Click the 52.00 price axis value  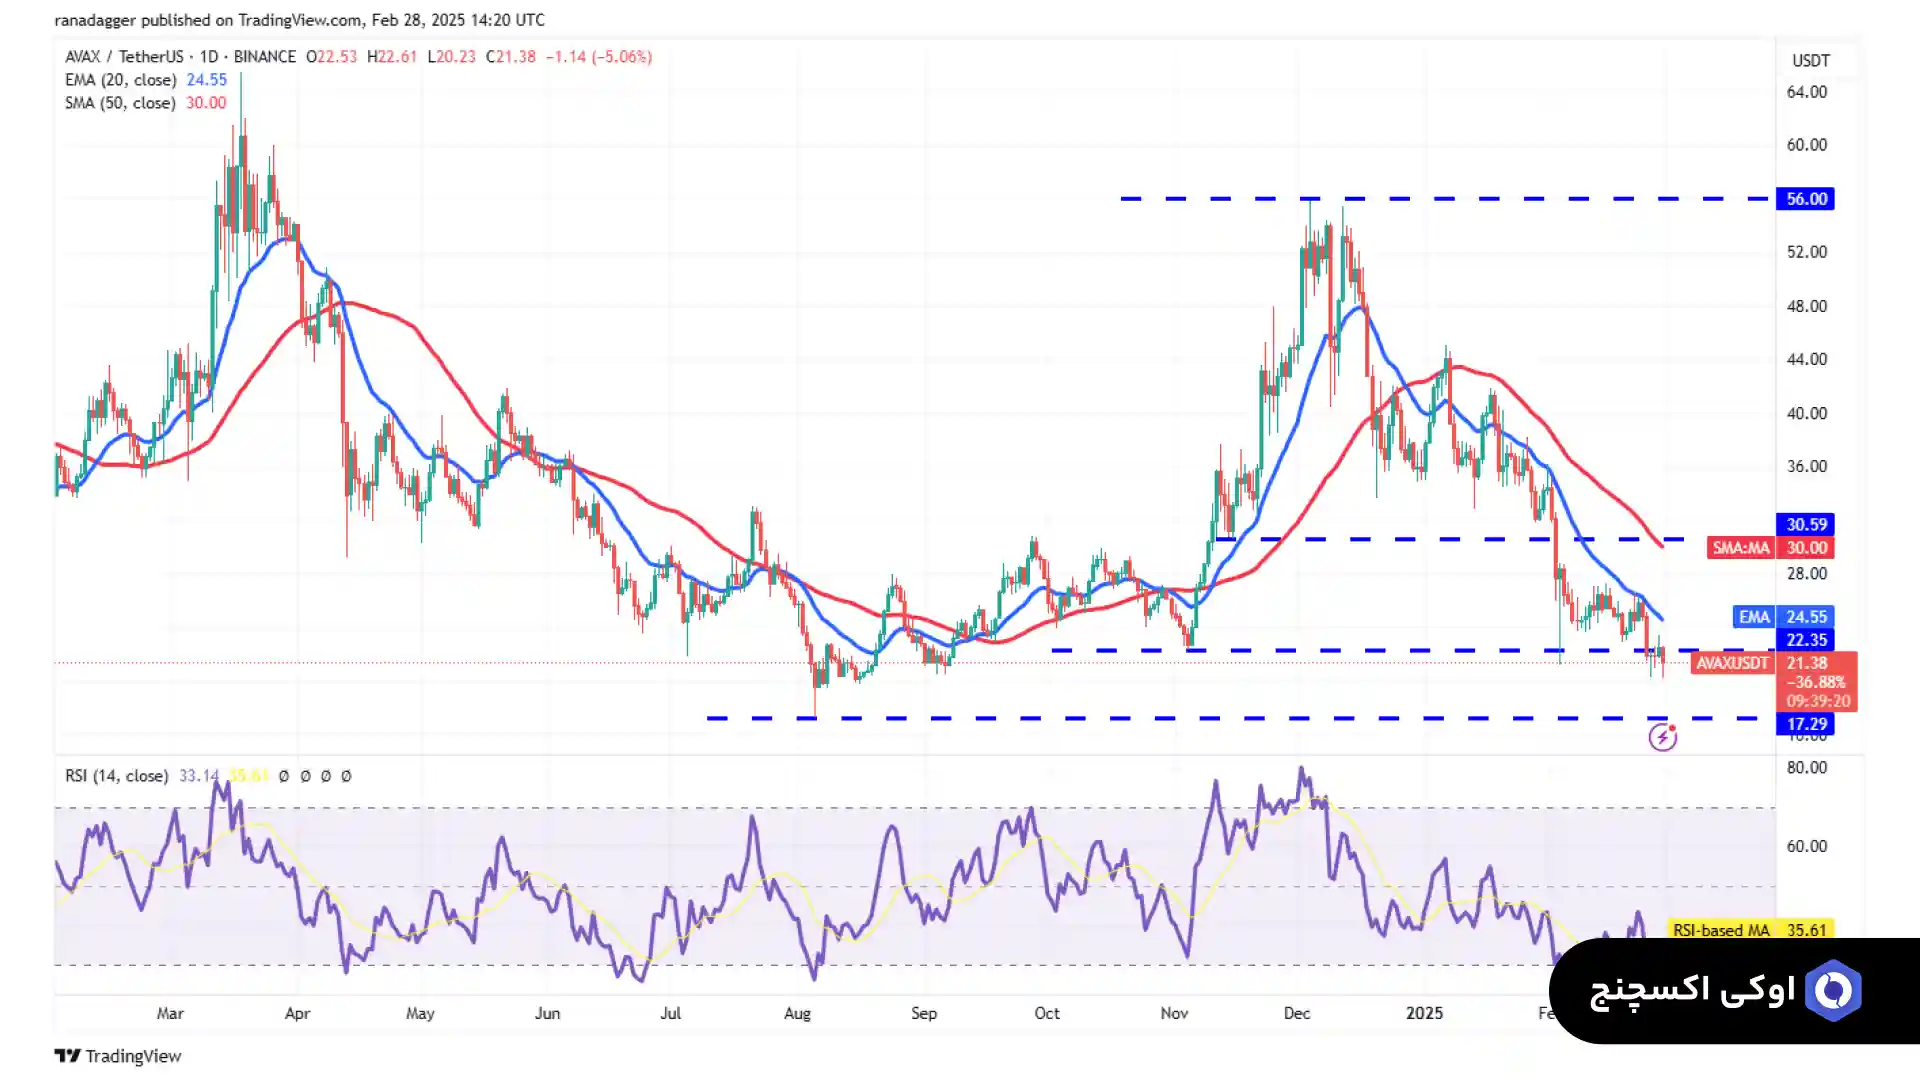(x=1807, y=252)
